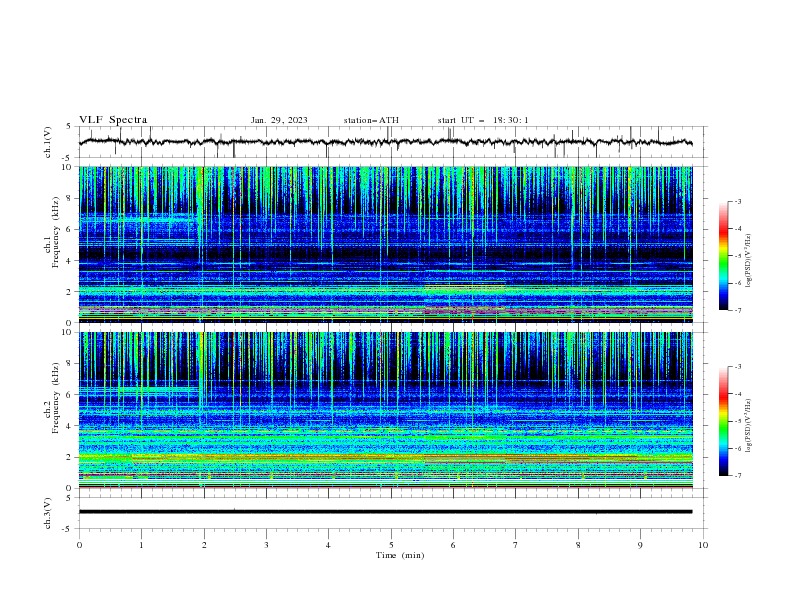Click the "1" minute tick label
Screen dimensions: 792x612
pyautogui.click(x=141, y=545)
